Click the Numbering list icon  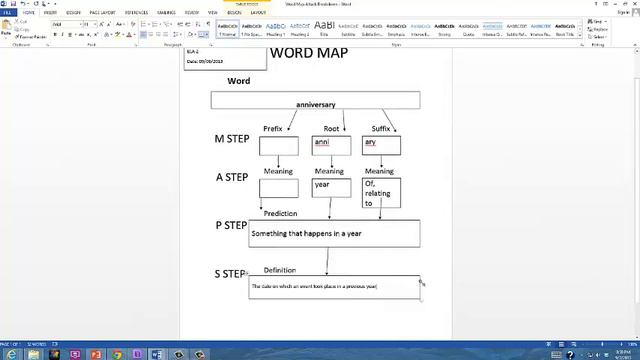(x=155, y=24)
